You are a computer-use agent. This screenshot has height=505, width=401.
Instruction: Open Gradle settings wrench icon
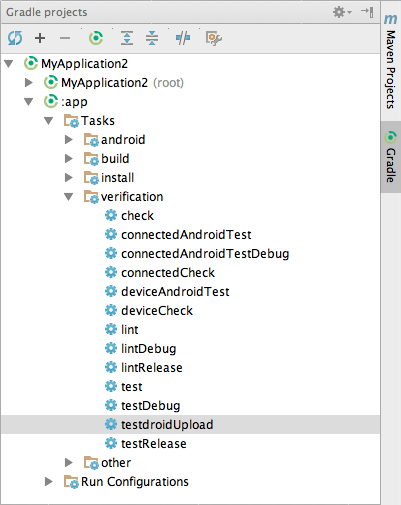pyautogui.click(x=214, y=38)
